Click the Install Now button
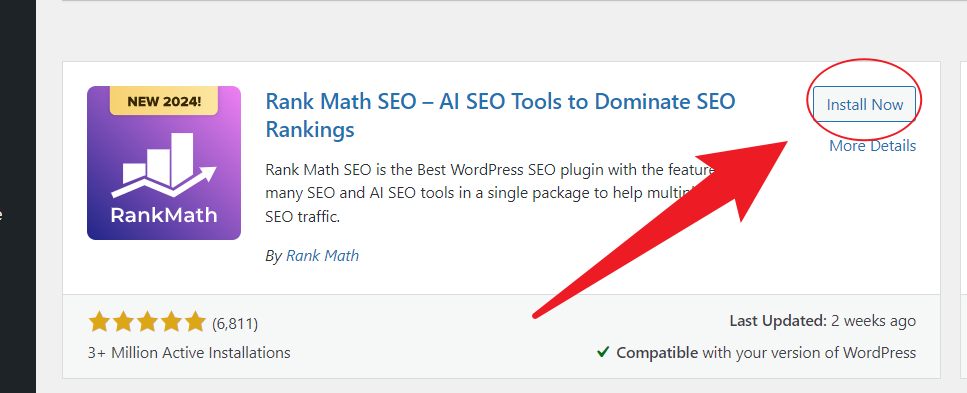Image resolution: width=967 pixels, height=393 pixels. coord(864,104)
